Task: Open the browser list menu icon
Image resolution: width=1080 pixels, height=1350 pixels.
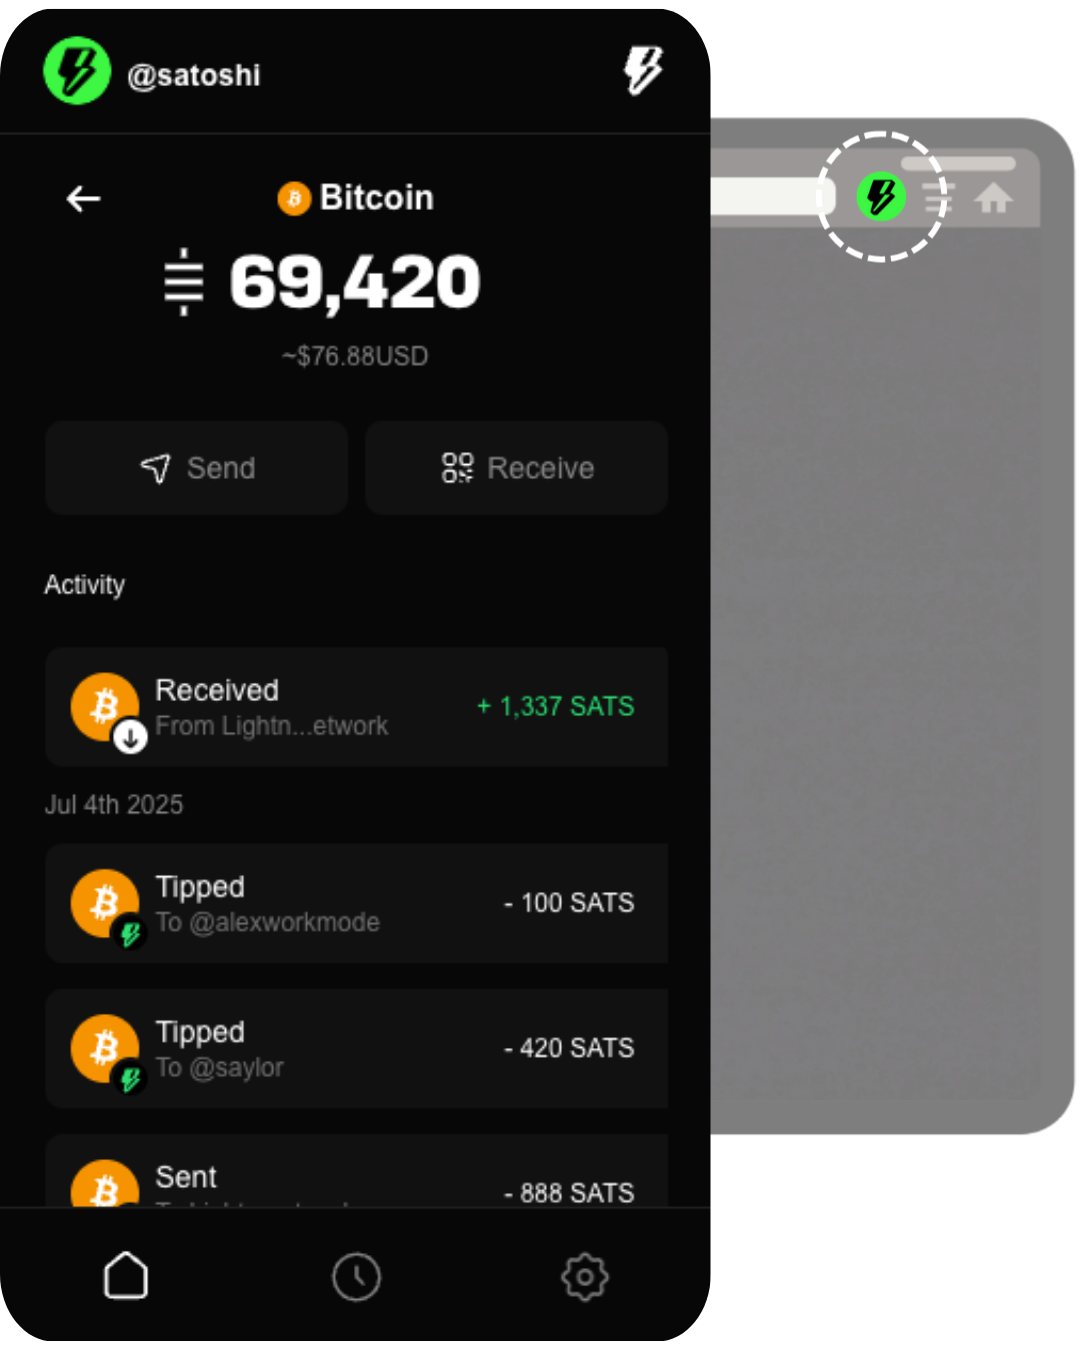Action: (937, 198)
